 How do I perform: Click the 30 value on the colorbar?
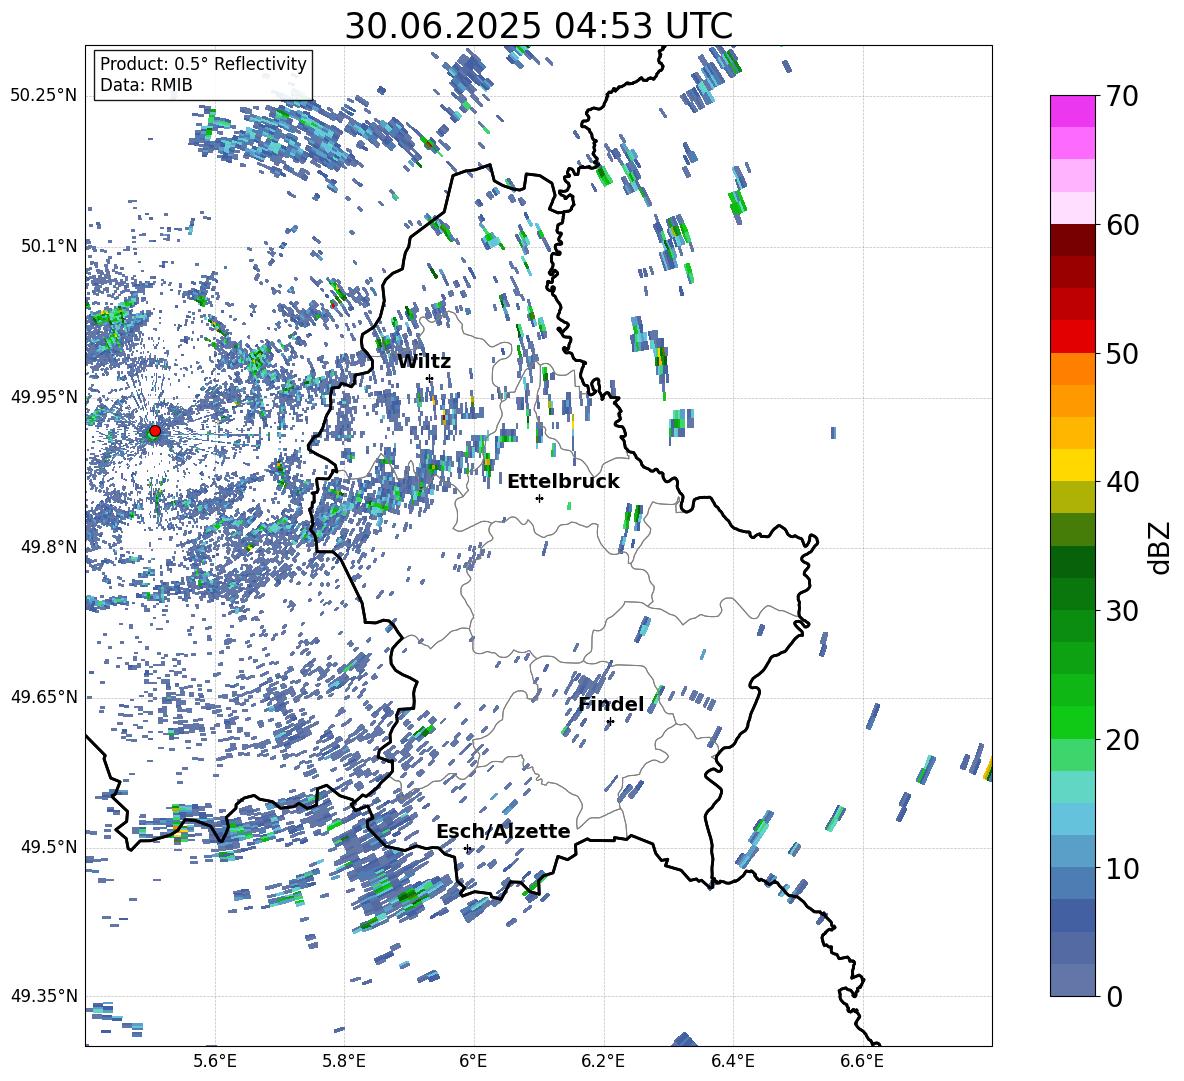[x=1122, y=611]
